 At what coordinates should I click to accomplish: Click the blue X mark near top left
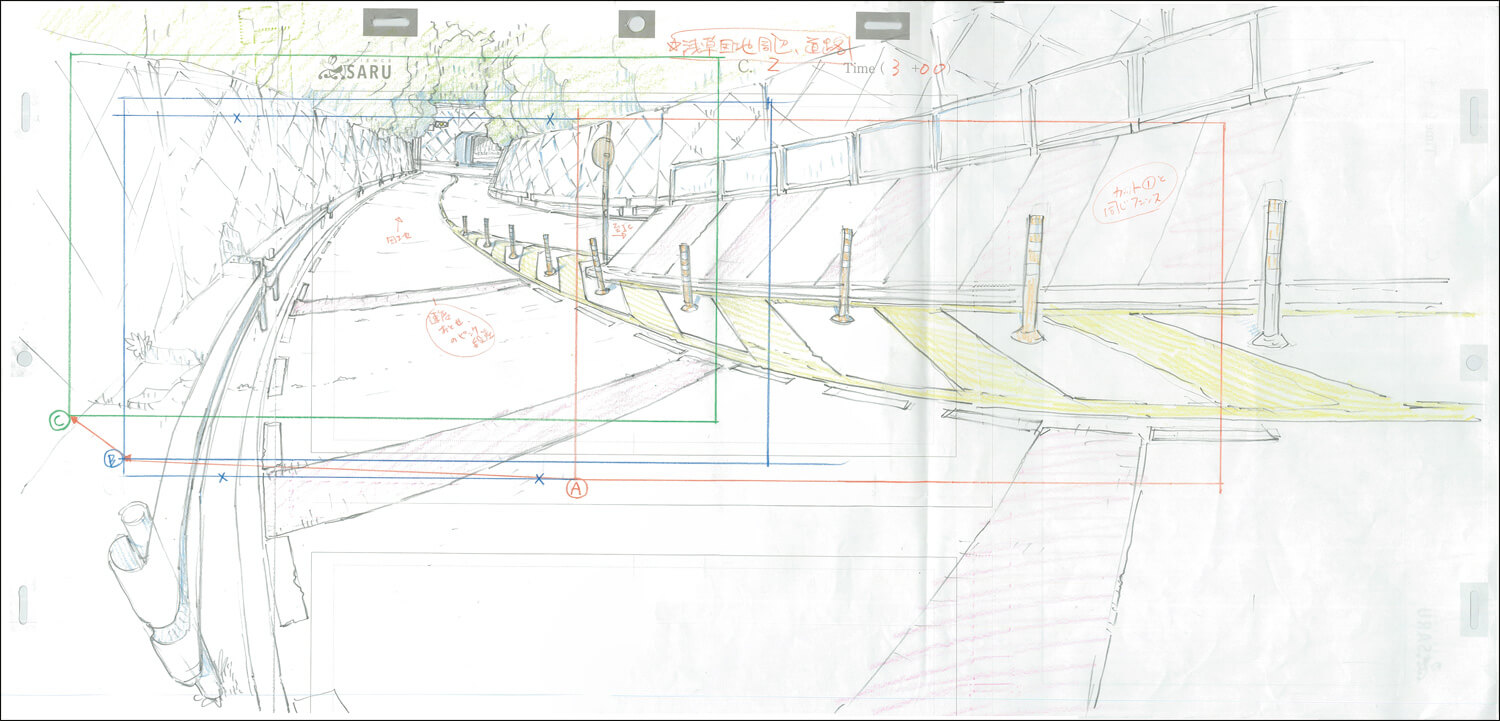click(x=237, y=118)
